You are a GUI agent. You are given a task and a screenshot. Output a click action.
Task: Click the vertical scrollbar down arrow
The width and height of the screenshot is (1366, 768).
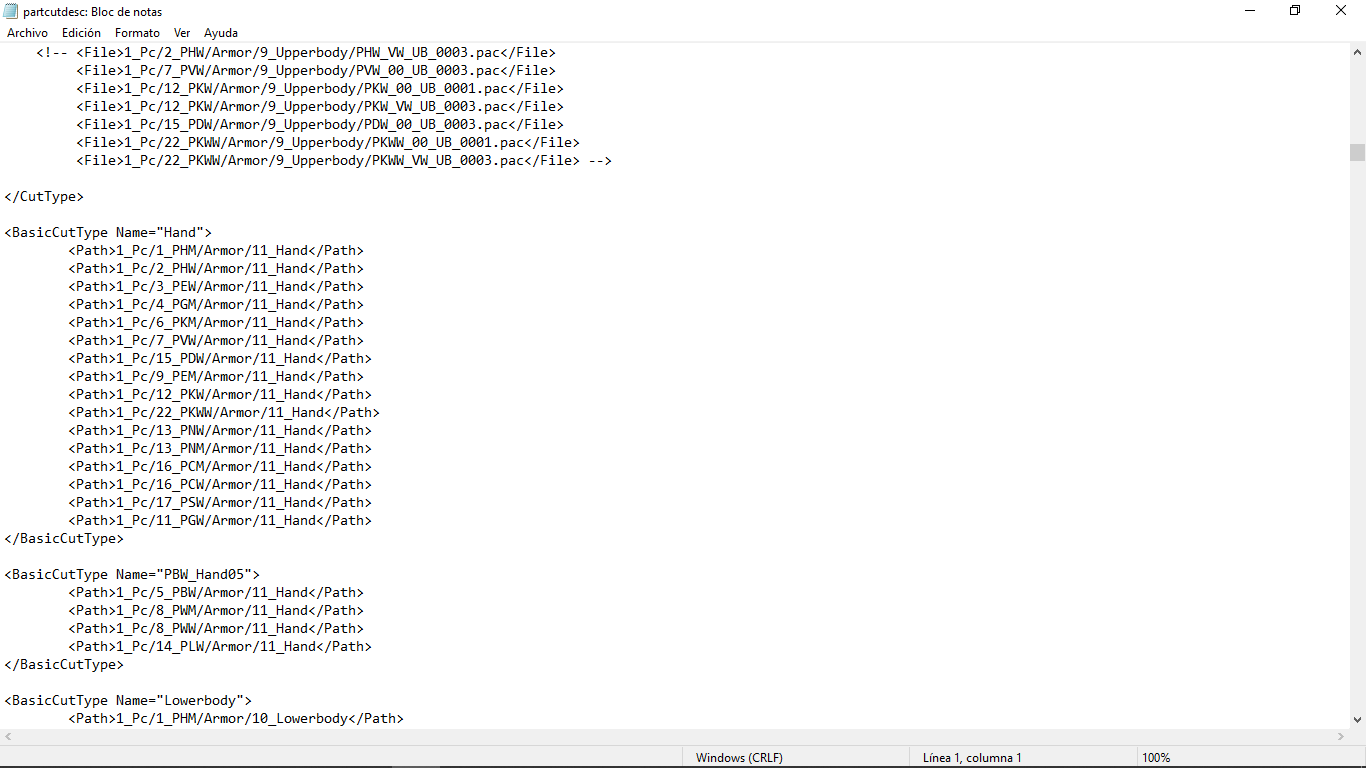pyautogui.click(x=1357, y=719)
